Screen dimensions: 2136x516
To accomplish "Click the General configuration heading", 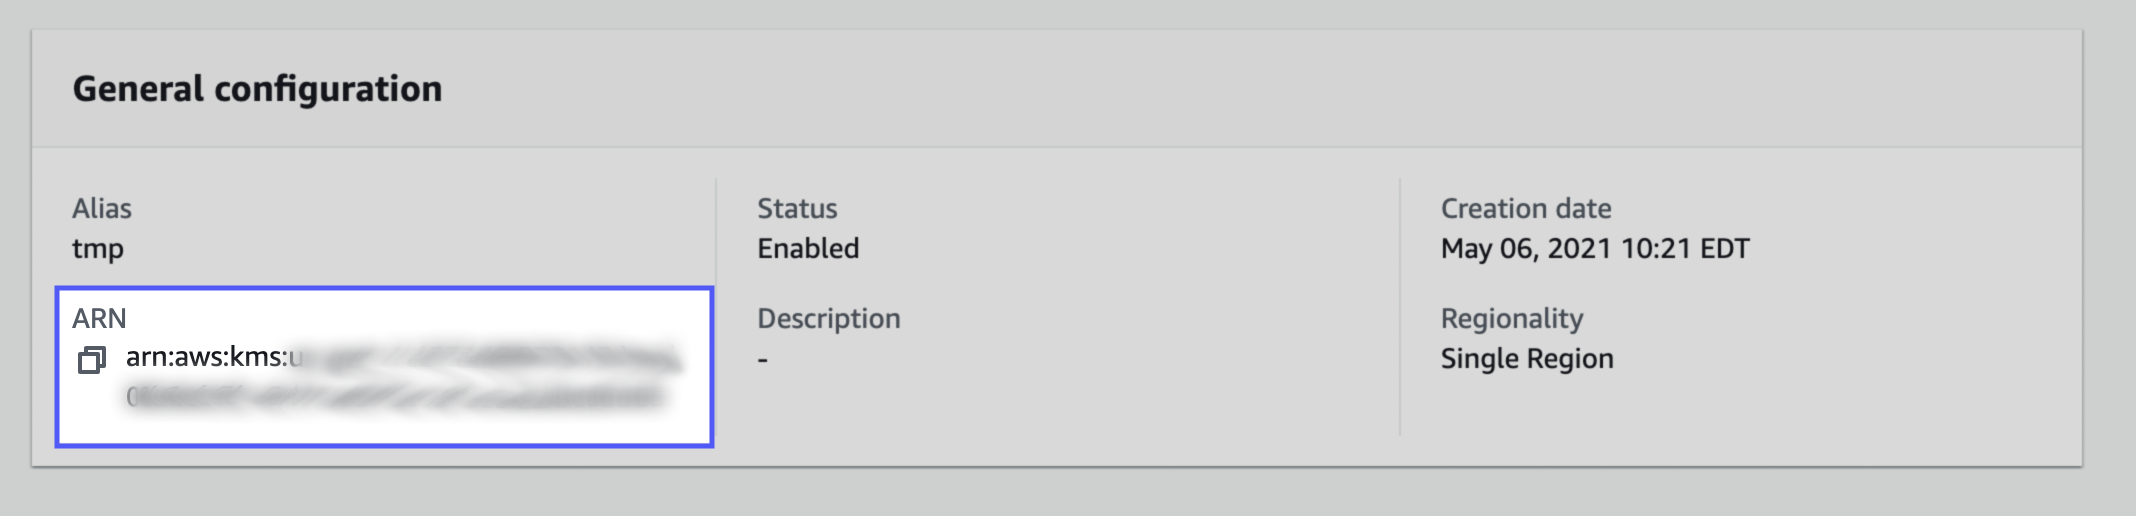I will 257,89.
